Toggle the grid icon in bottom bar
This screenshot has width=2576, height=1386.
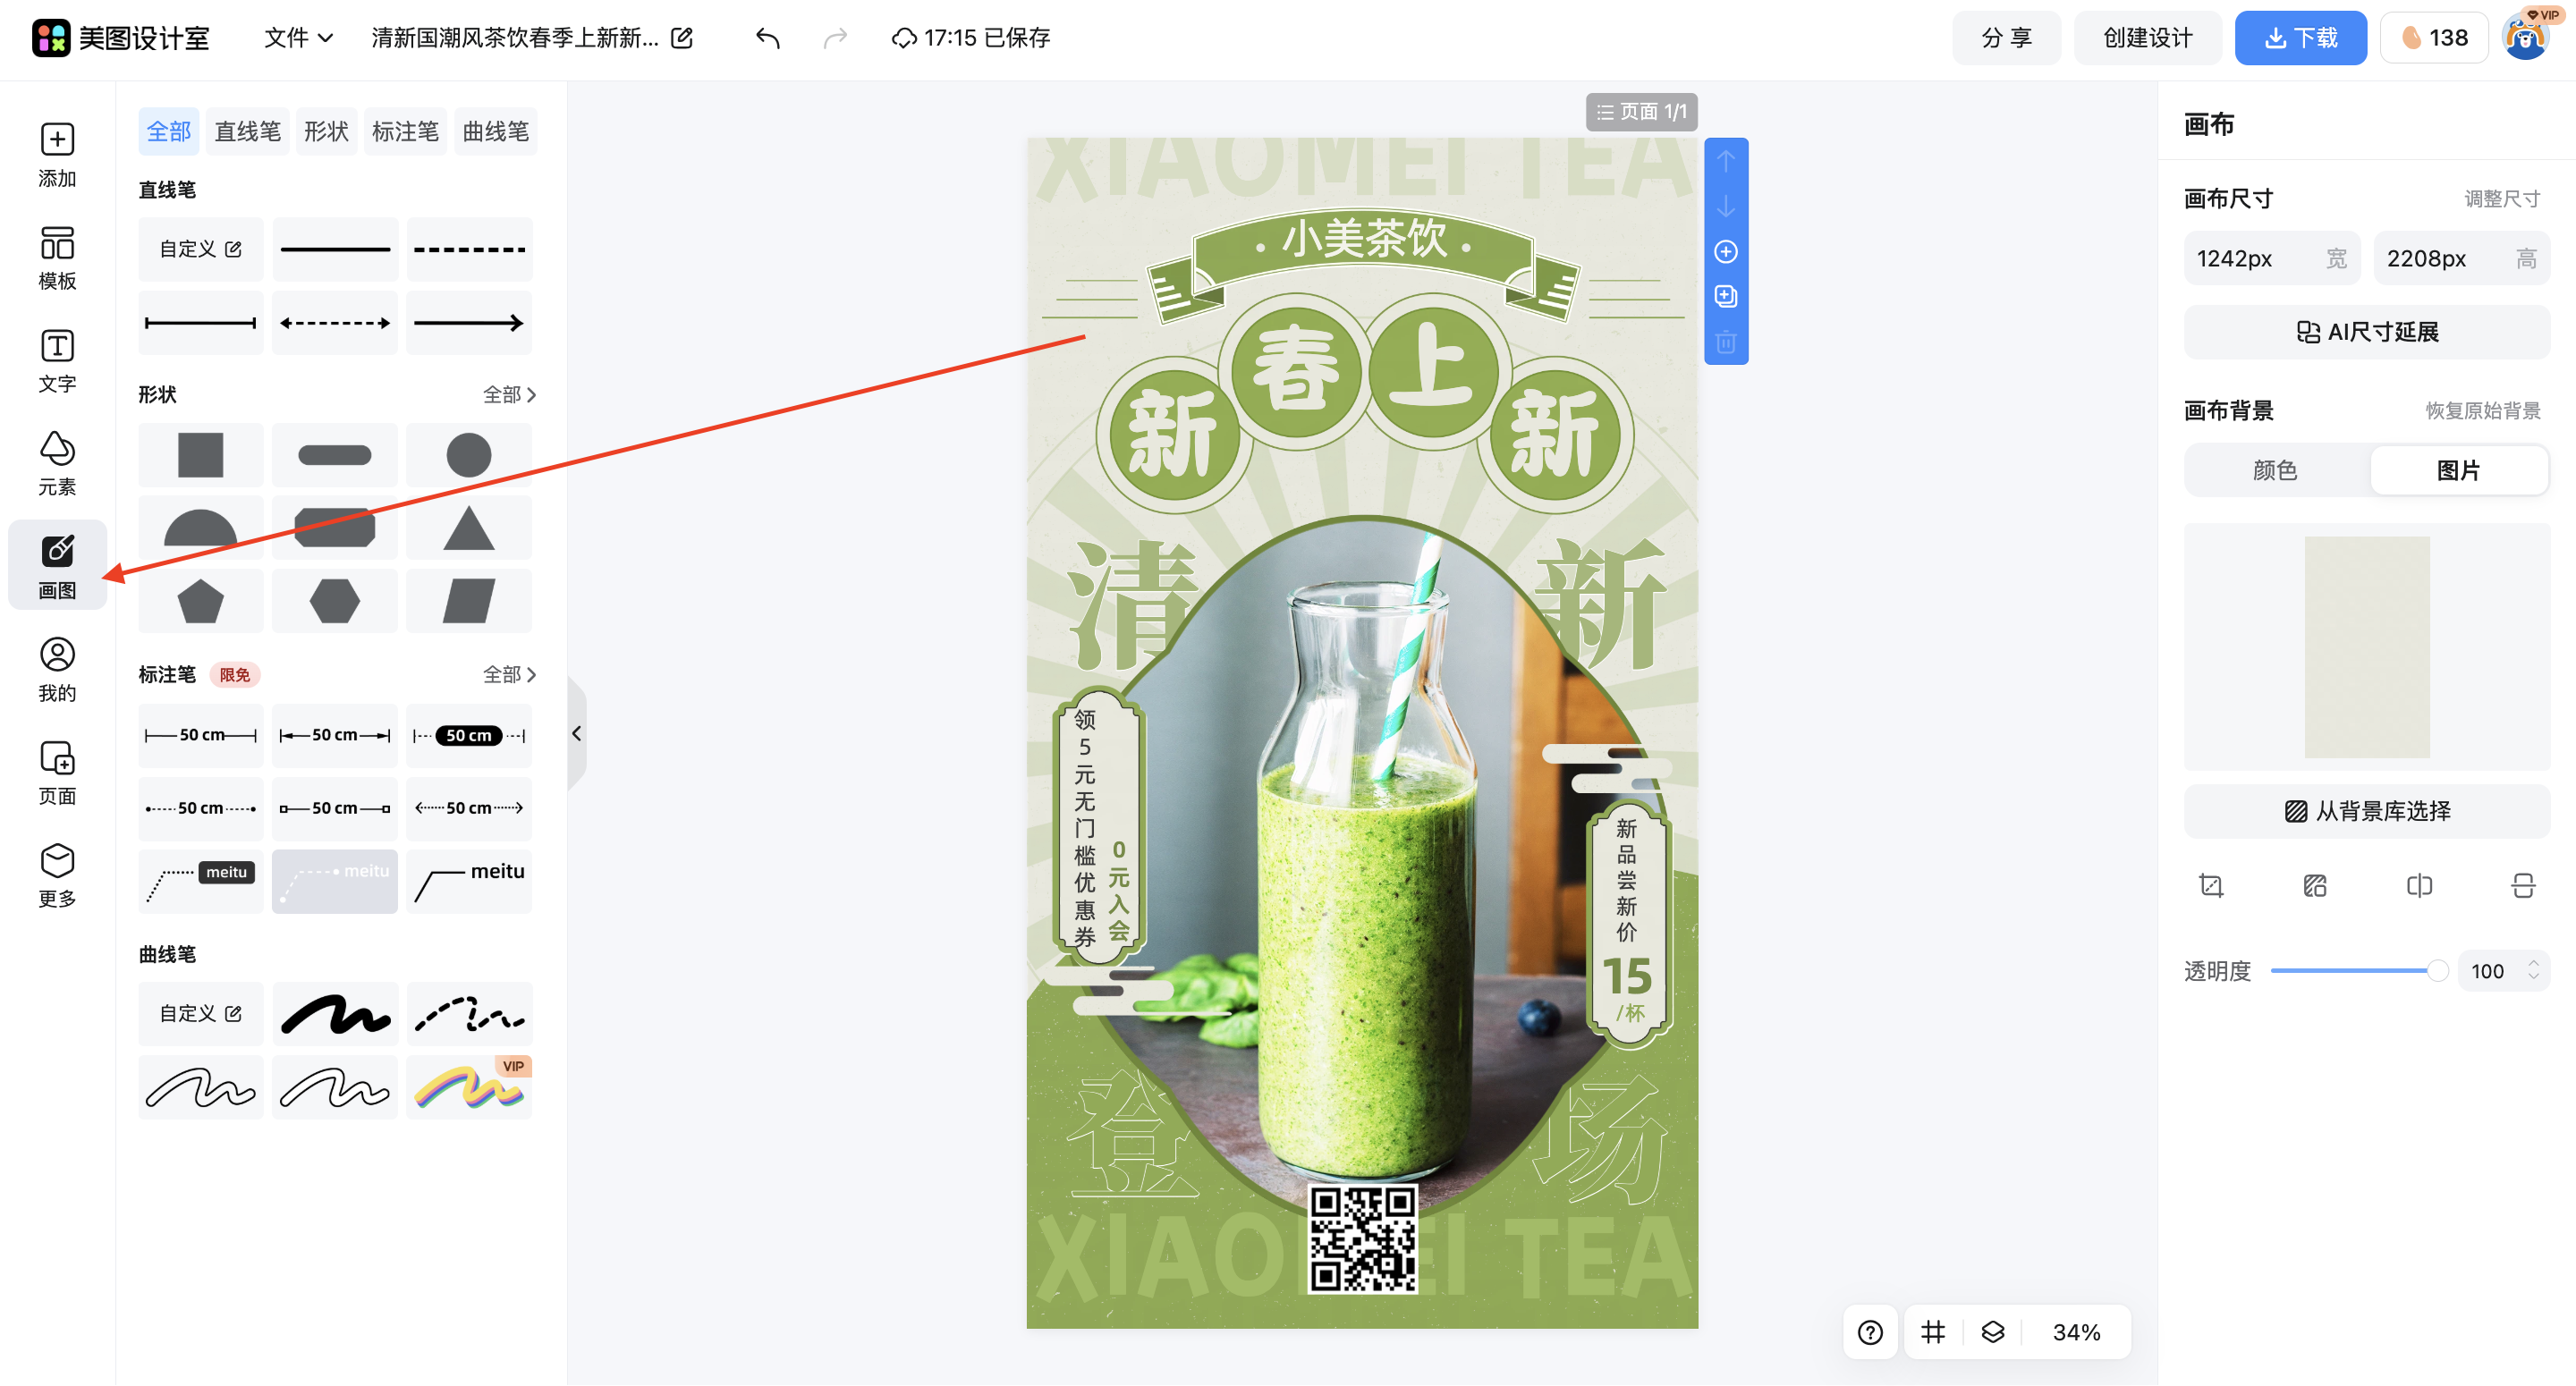pyautogui.click(x=1932, y=1332)
